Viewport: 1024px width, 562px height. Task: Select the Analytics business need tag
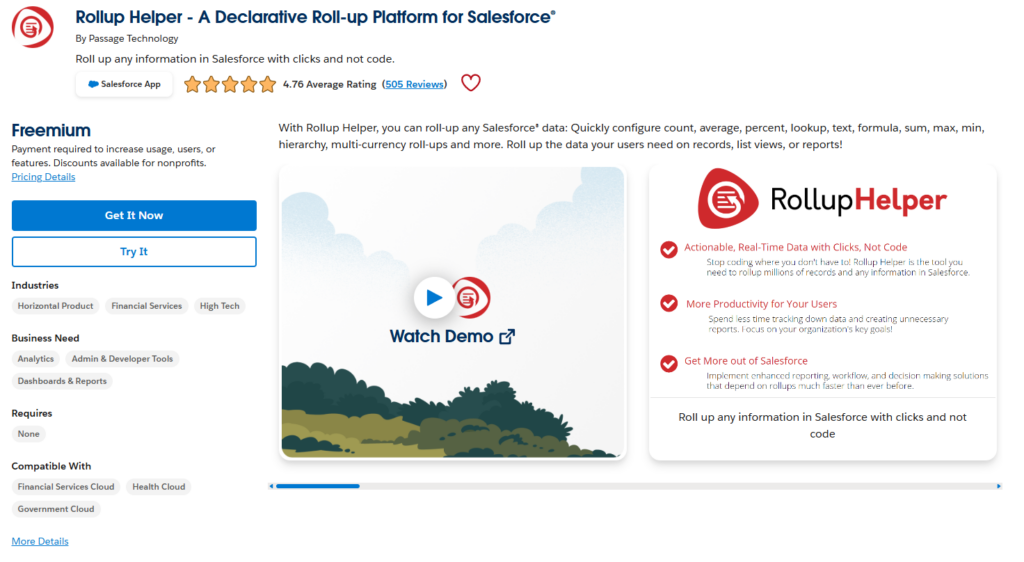(36, 358)
